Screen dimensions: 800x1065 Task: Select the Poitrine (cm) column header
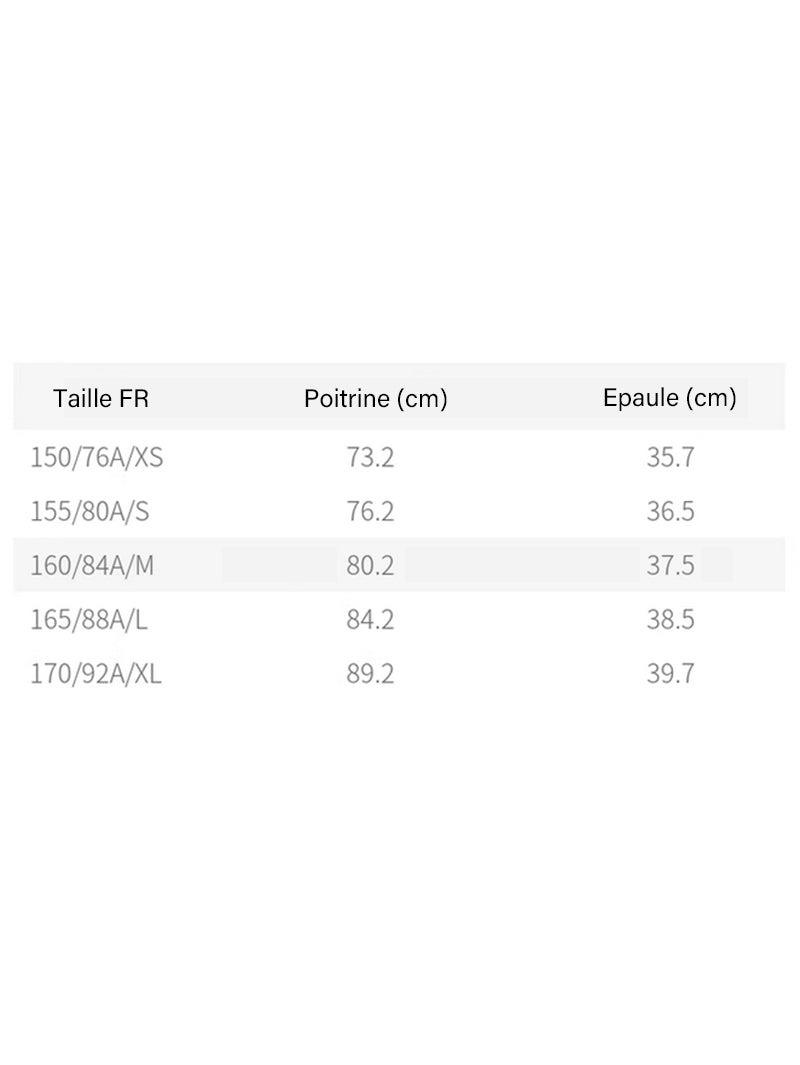(376, 399)
